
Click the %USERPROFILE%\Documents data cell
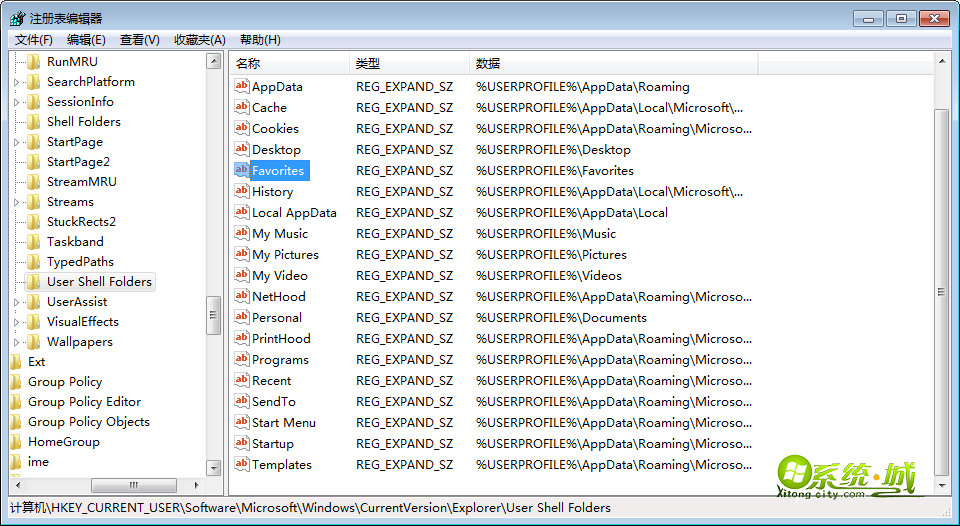pos(561,318)
